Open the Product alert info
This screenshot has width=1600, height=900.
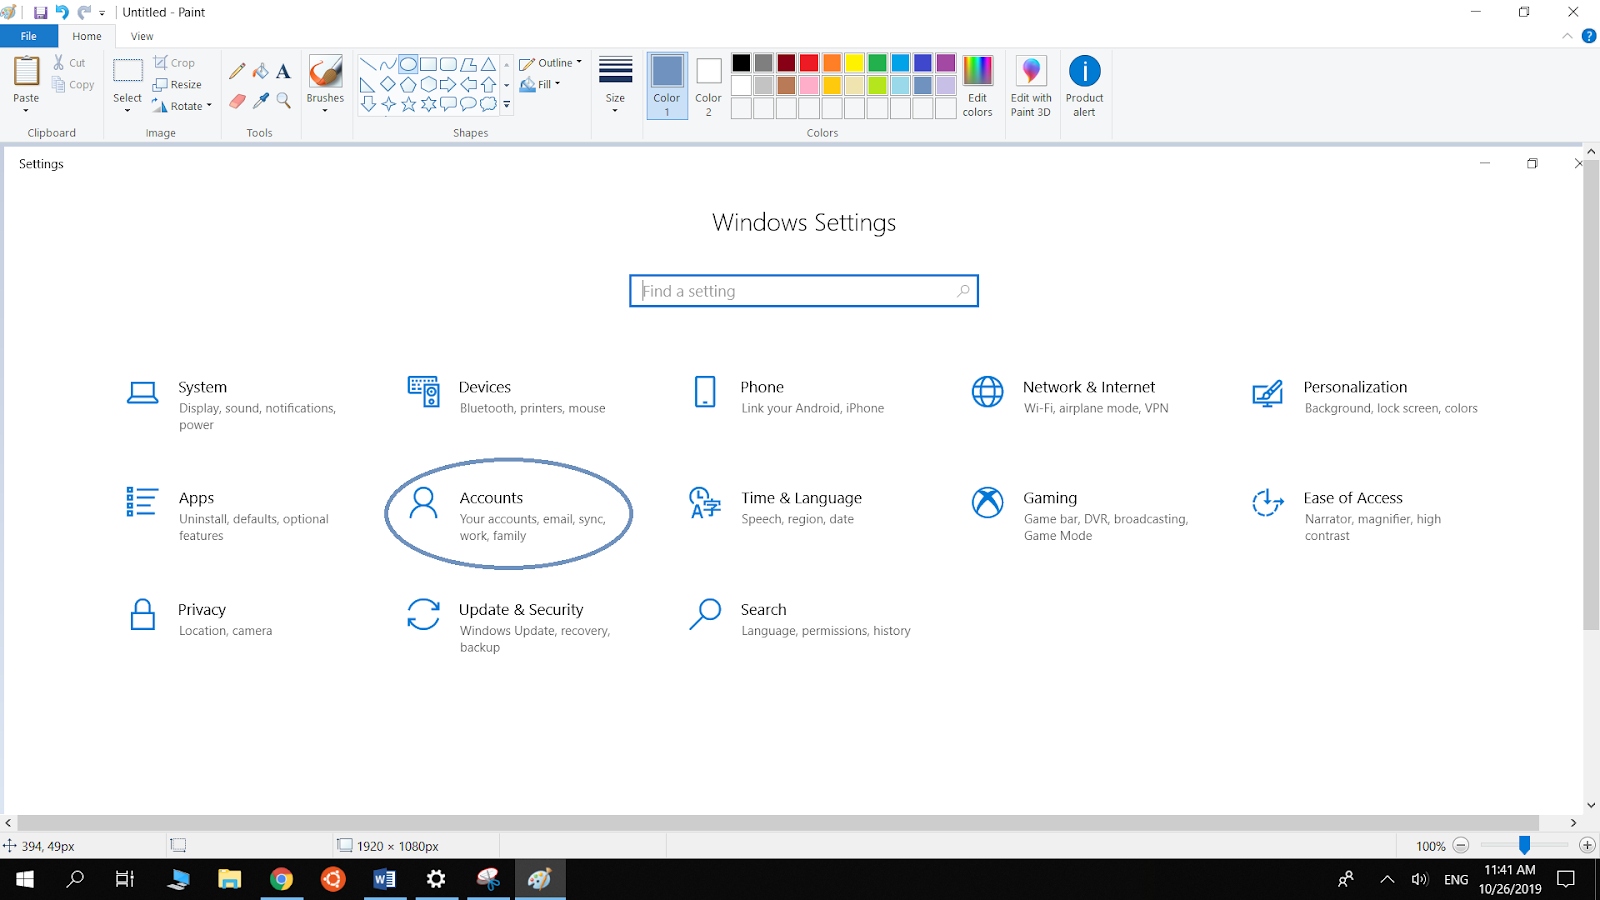point(1084,86)
